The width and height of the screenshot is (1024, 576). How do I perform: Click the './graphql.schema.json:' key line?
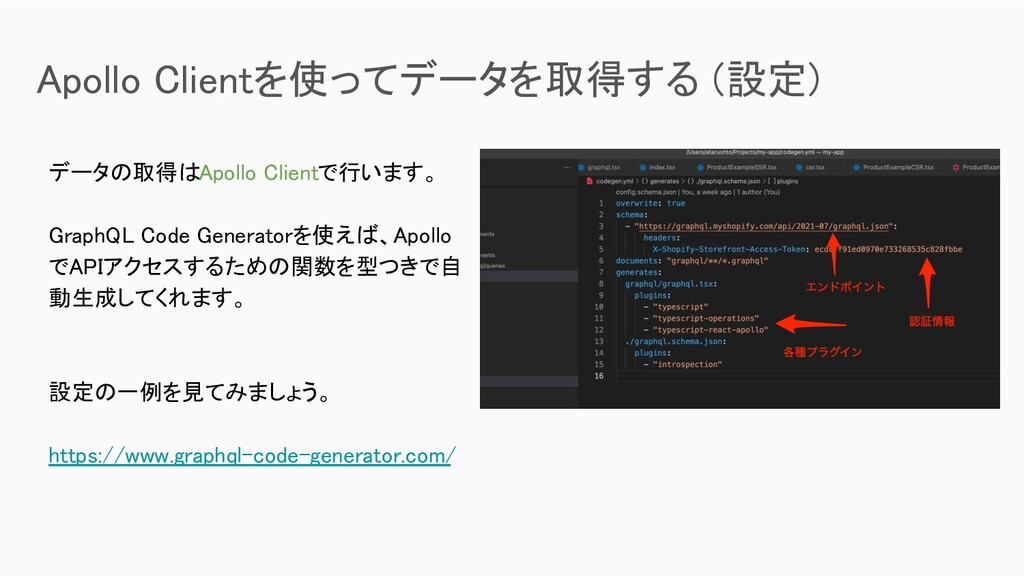click(675, 341)
